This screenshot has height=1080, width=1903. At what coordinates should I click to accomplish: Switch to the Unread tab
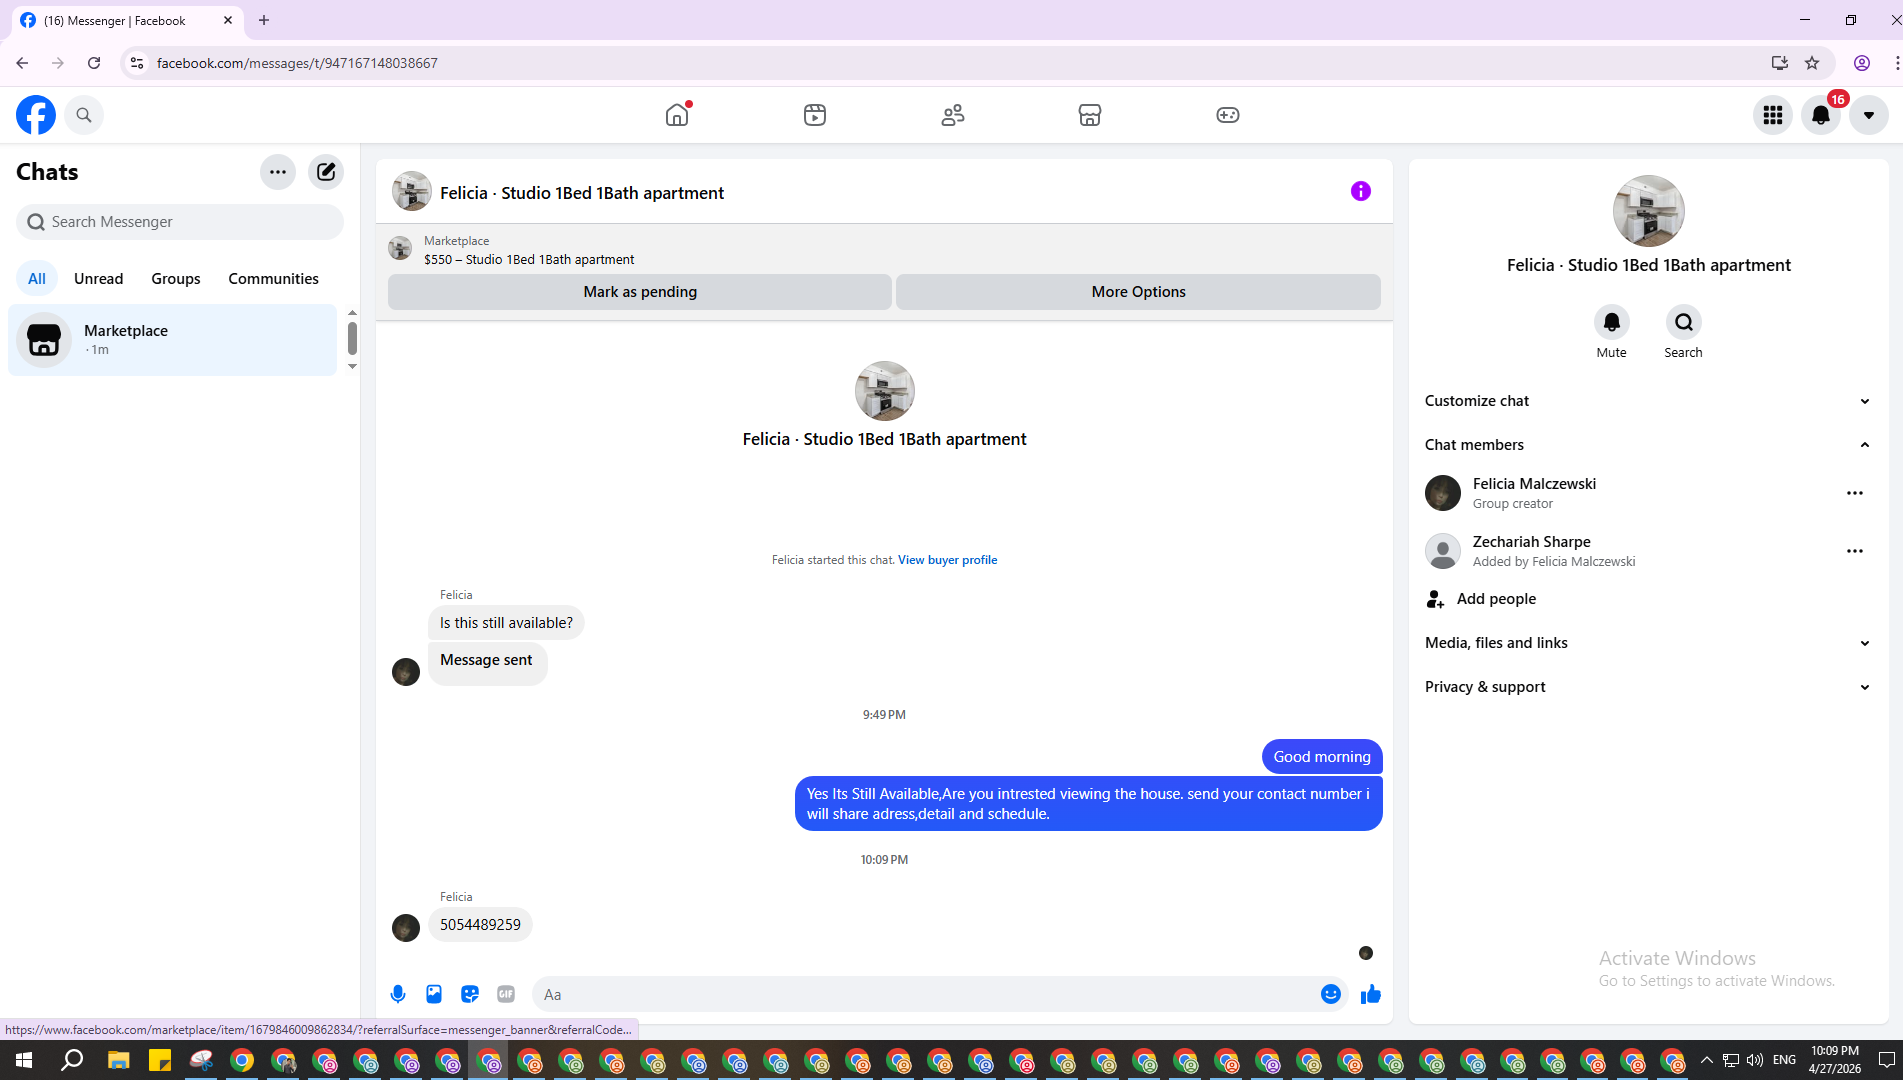click(99, 279)
